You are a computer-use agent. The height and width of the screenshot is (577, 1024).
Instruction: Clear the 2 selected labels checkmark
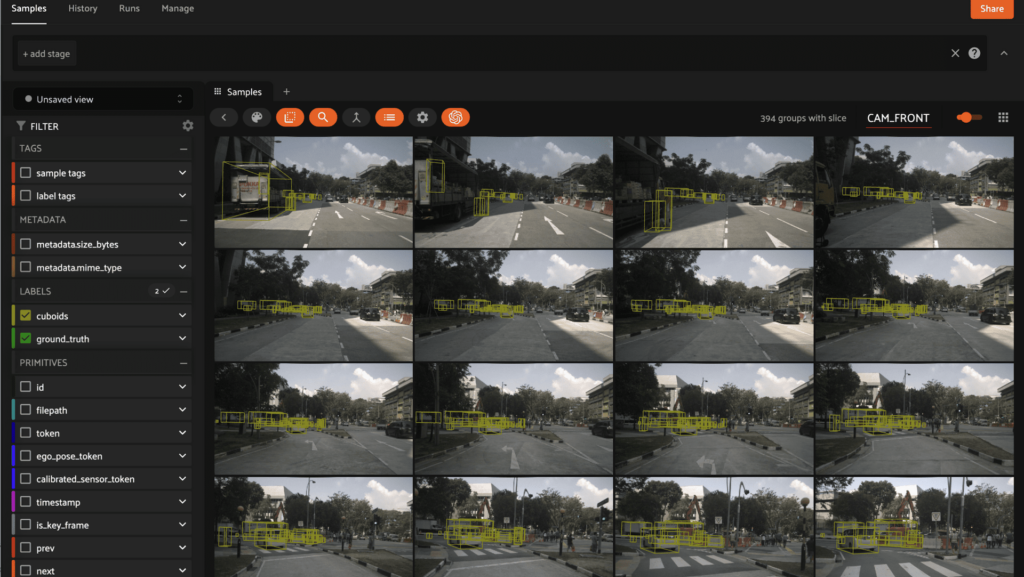point(162,291)
